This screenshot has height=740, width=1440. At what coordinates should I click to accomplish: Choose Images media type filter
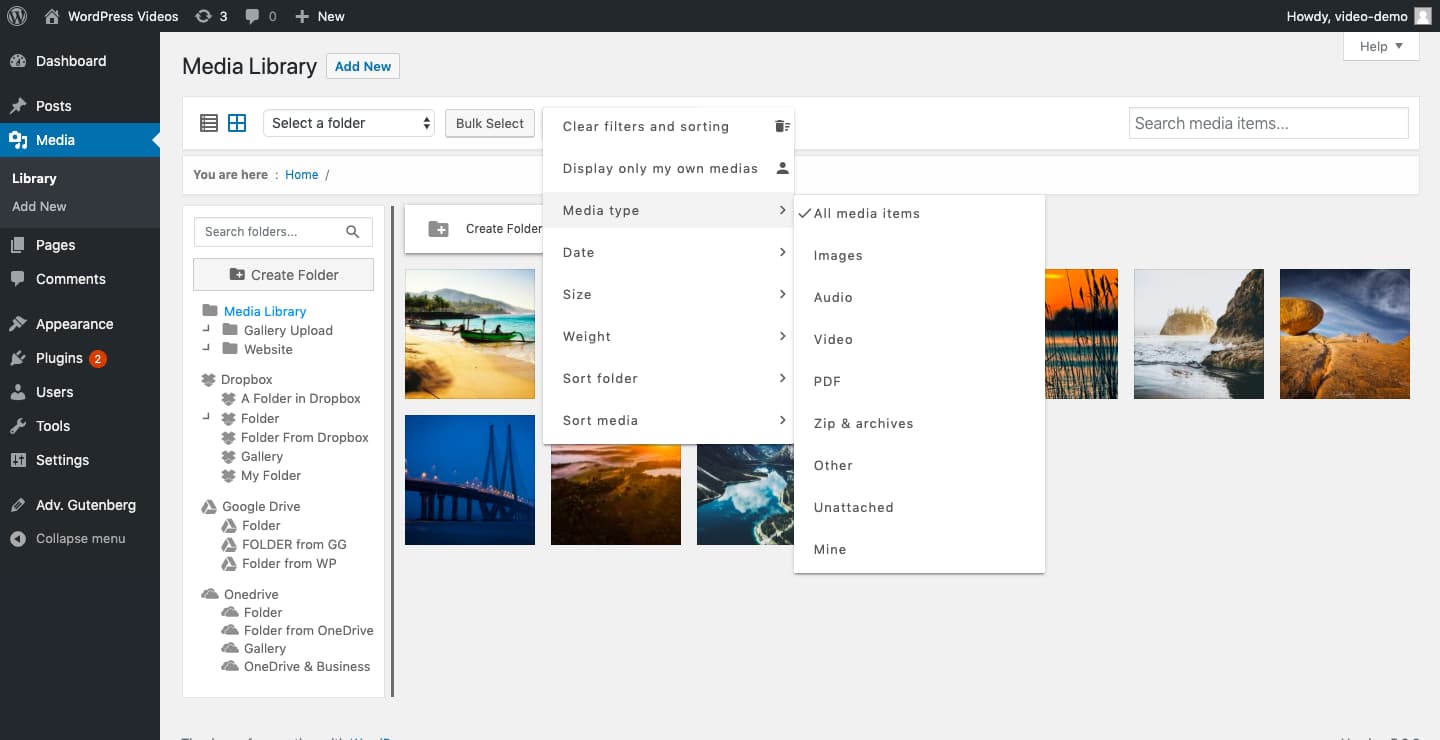(838, 256)
